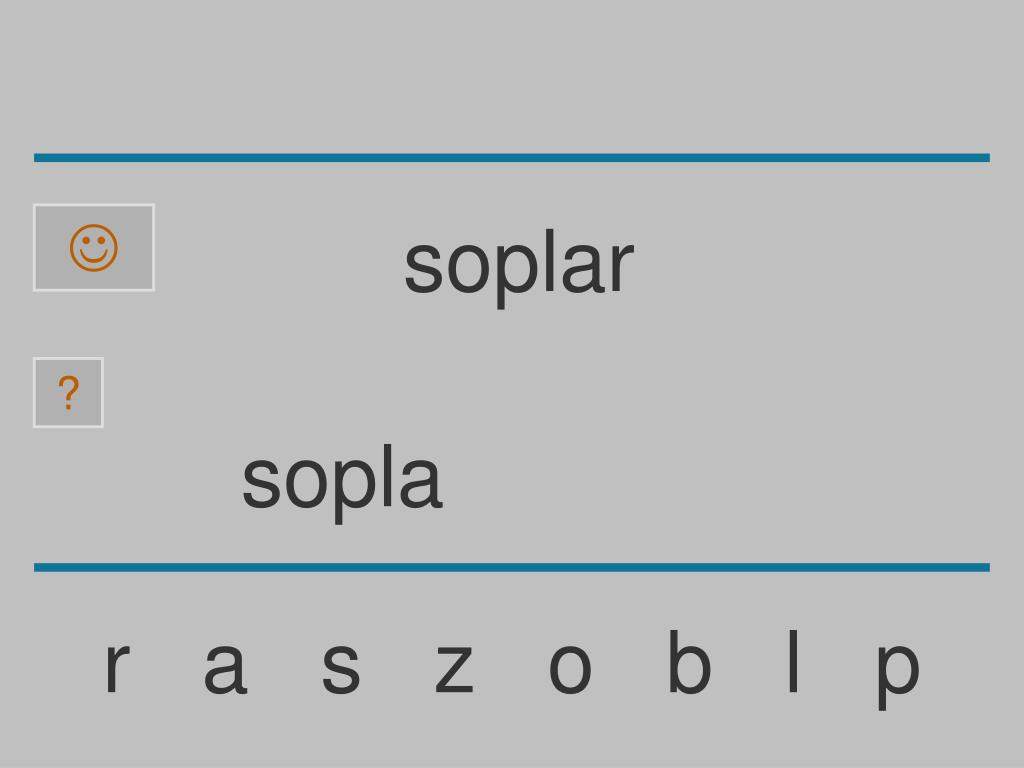Select the letter a tile
The height and width of the screenshot is (768, 1024).
[x=225, y=667]
